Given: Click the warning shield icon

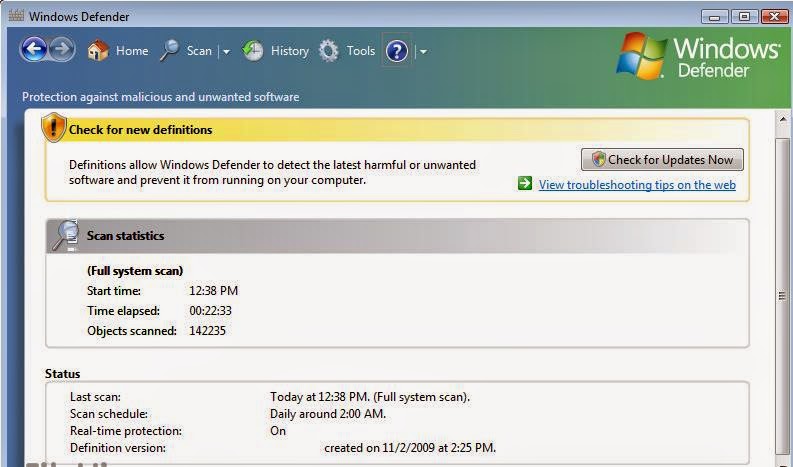Looking at the screenshot, I should click(x=54, y=127).
